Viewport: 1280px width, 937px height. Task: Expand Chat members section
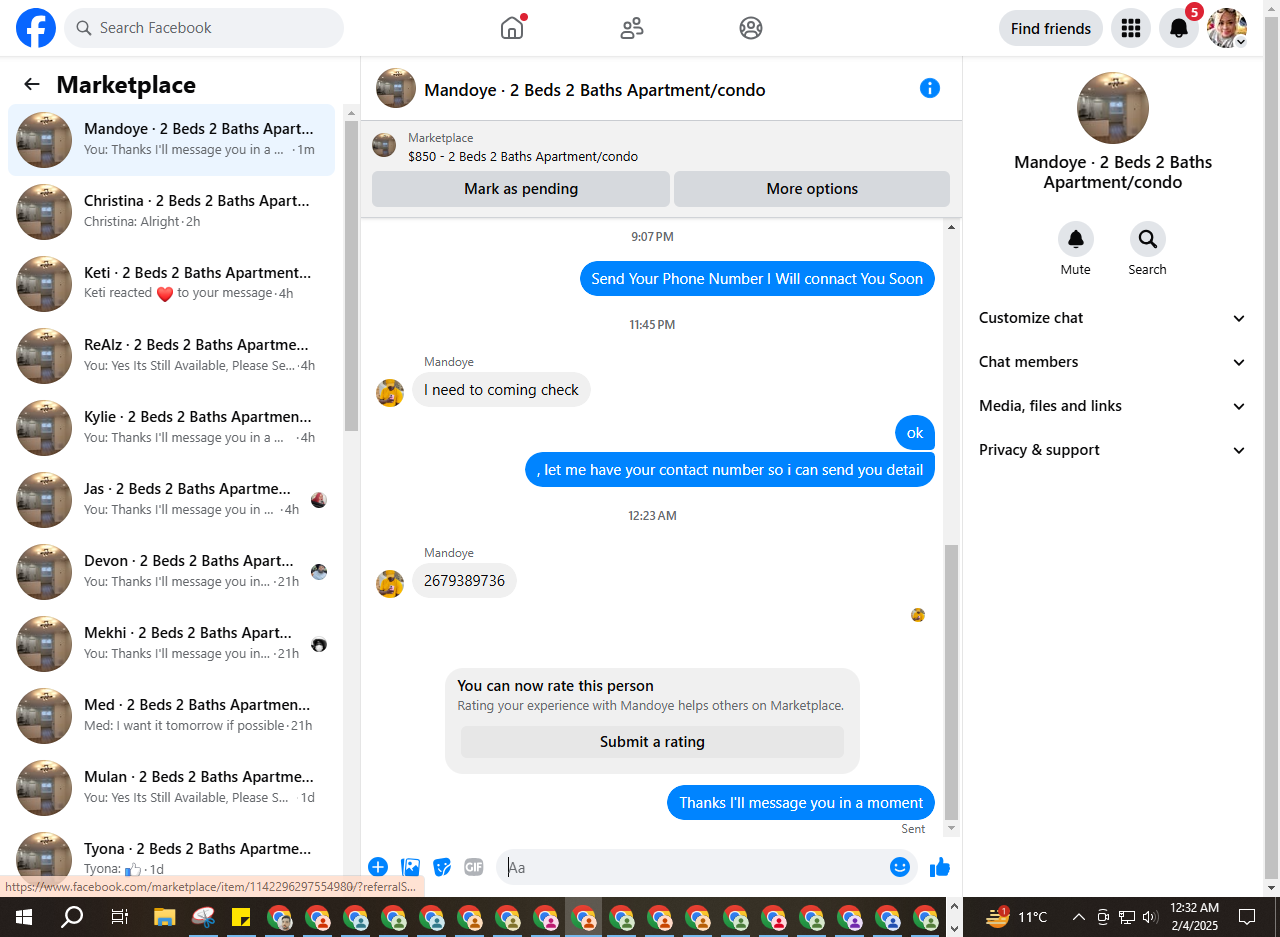[x=1113, y=362]
